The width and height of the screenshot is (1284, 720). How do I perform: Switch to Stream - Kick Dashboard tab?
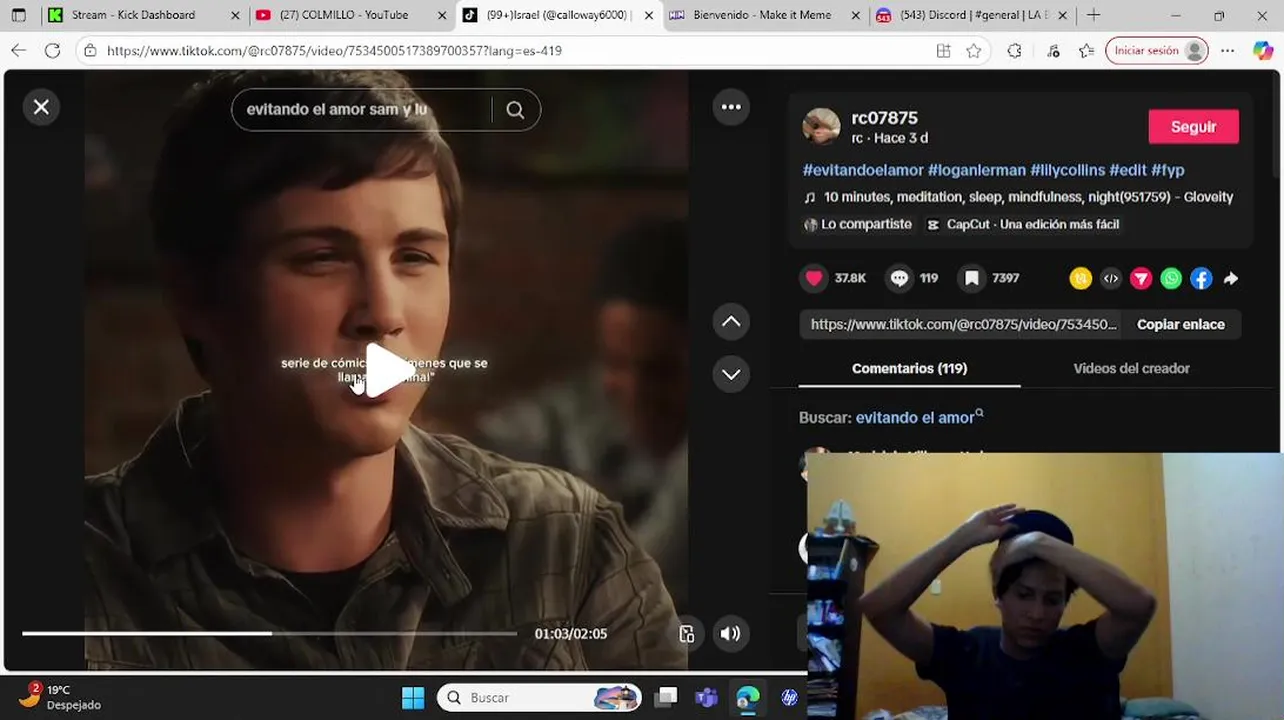(x=133, y=15)
